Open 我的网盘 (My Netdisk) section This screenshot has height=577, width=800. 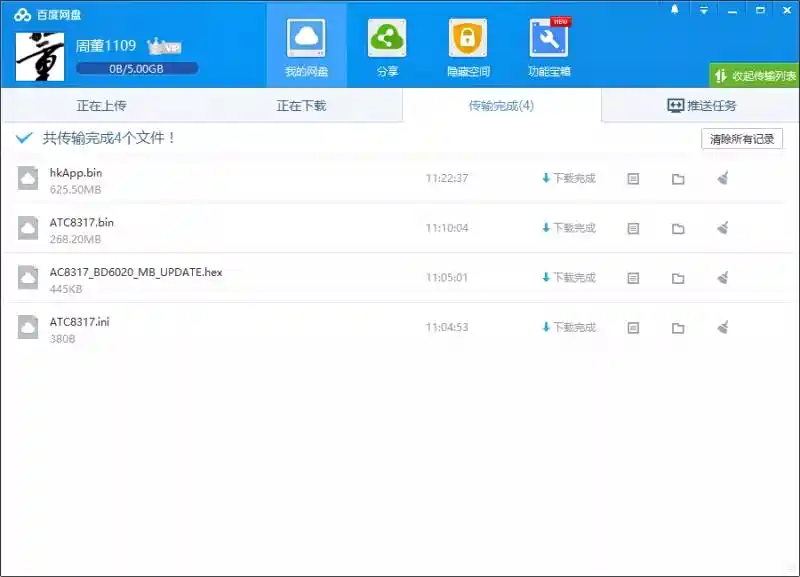point(306,46)
